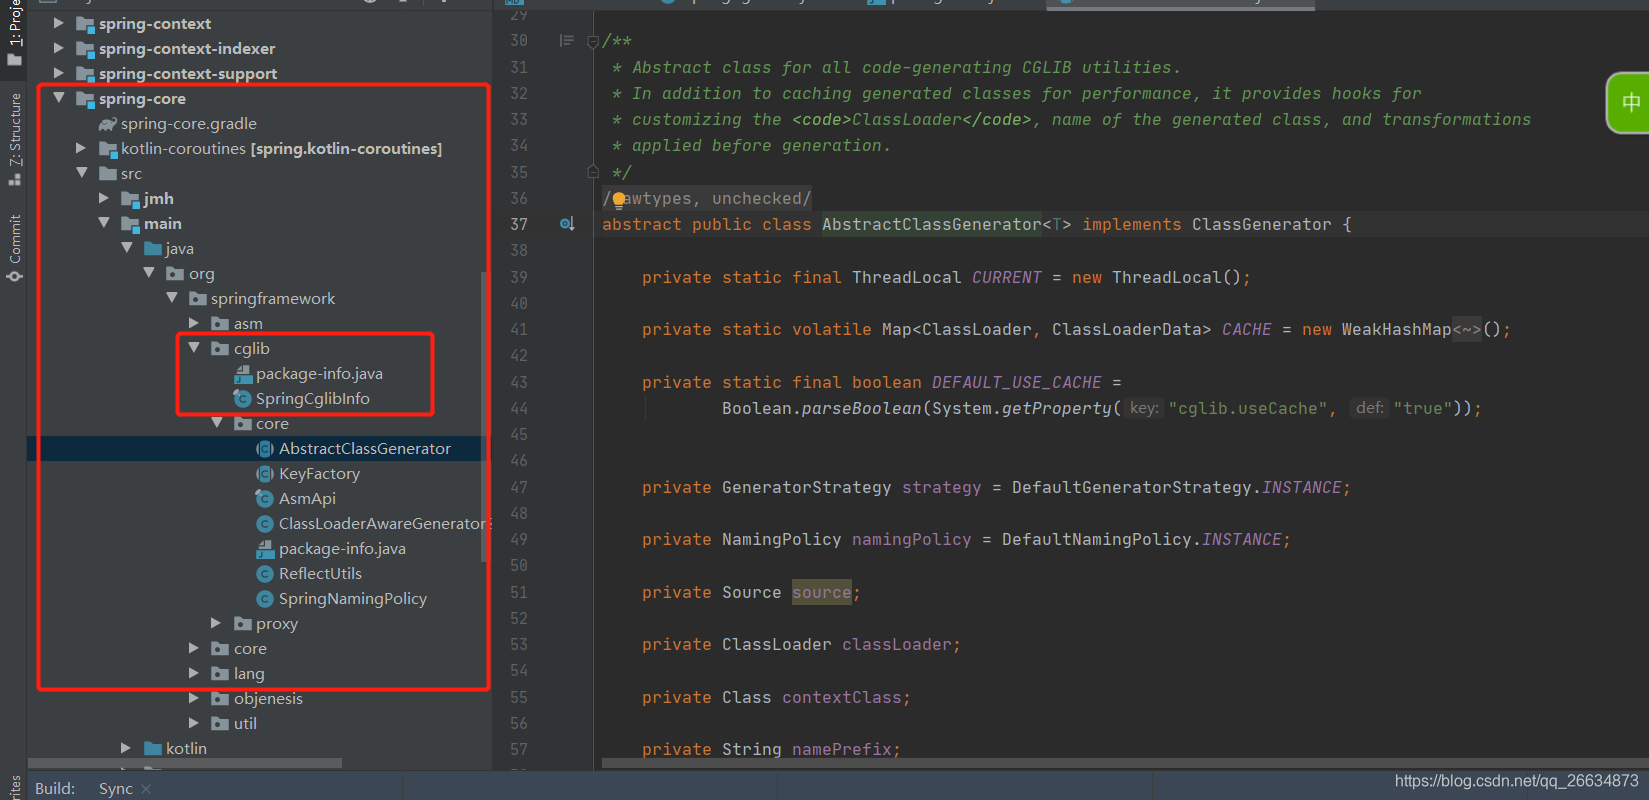The height and width of the screenshot is (800, 1649).
Task: Expand the util package
Action: tap(194, 723)
